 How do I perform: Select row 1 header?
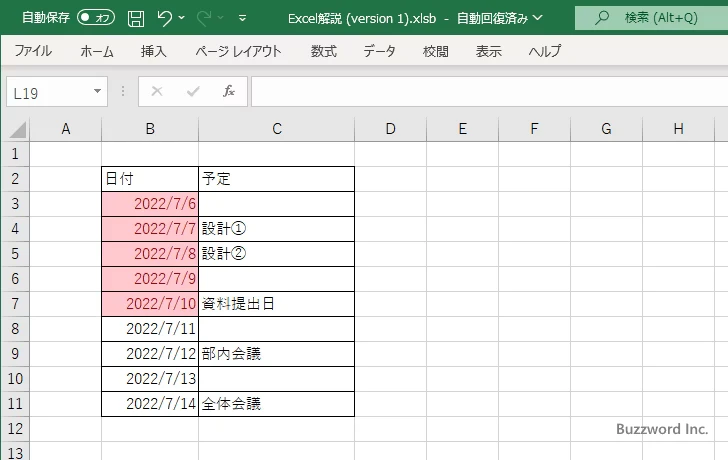pos(15,154)
